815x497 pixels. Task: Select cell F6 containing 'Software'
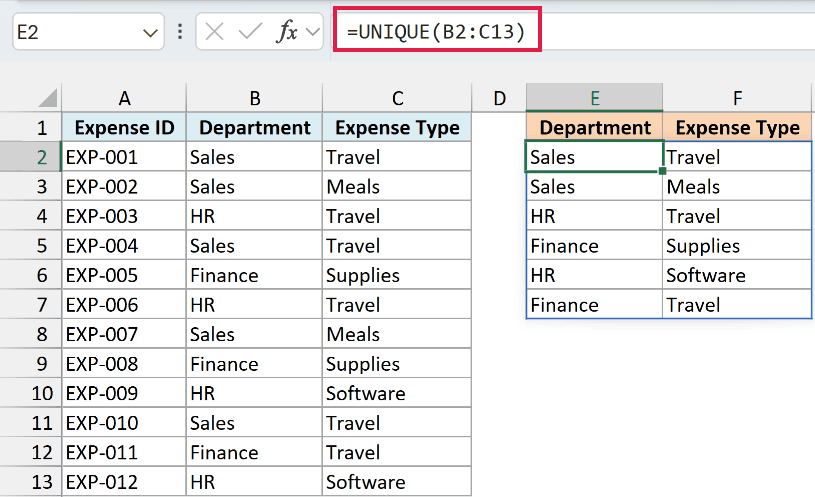pos(737,274)
